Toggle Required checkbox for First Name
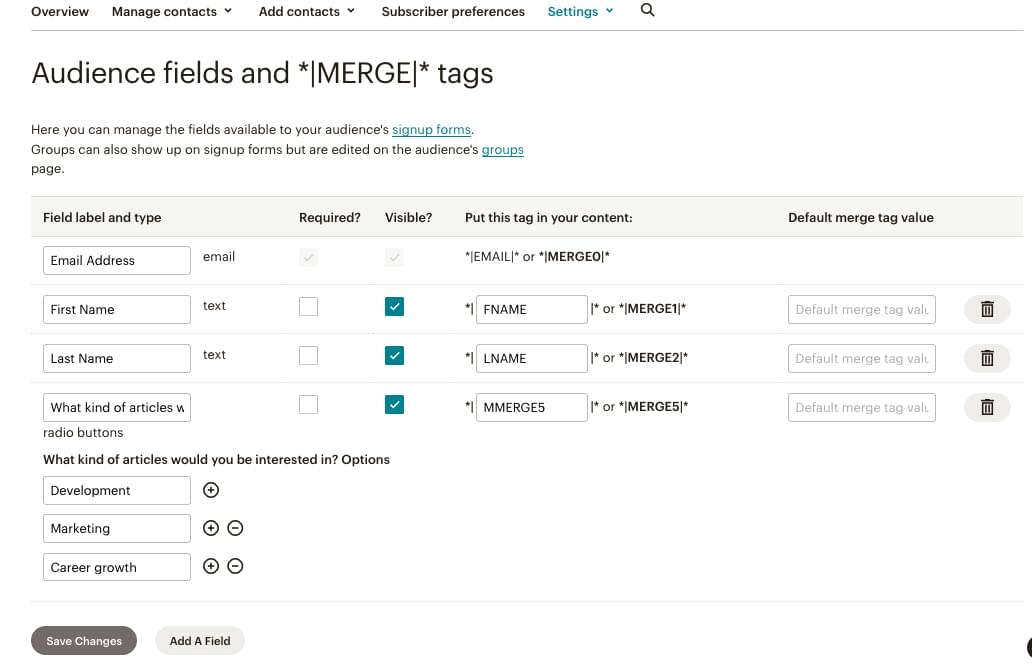The height and width of the screenshot is (670, 1032). tap(308, 307)
